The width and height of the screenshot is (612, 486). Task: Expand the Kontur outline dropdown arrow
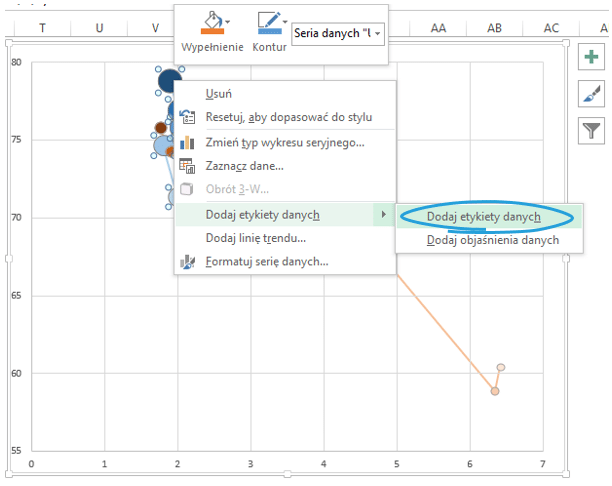[x=284, y=22]
